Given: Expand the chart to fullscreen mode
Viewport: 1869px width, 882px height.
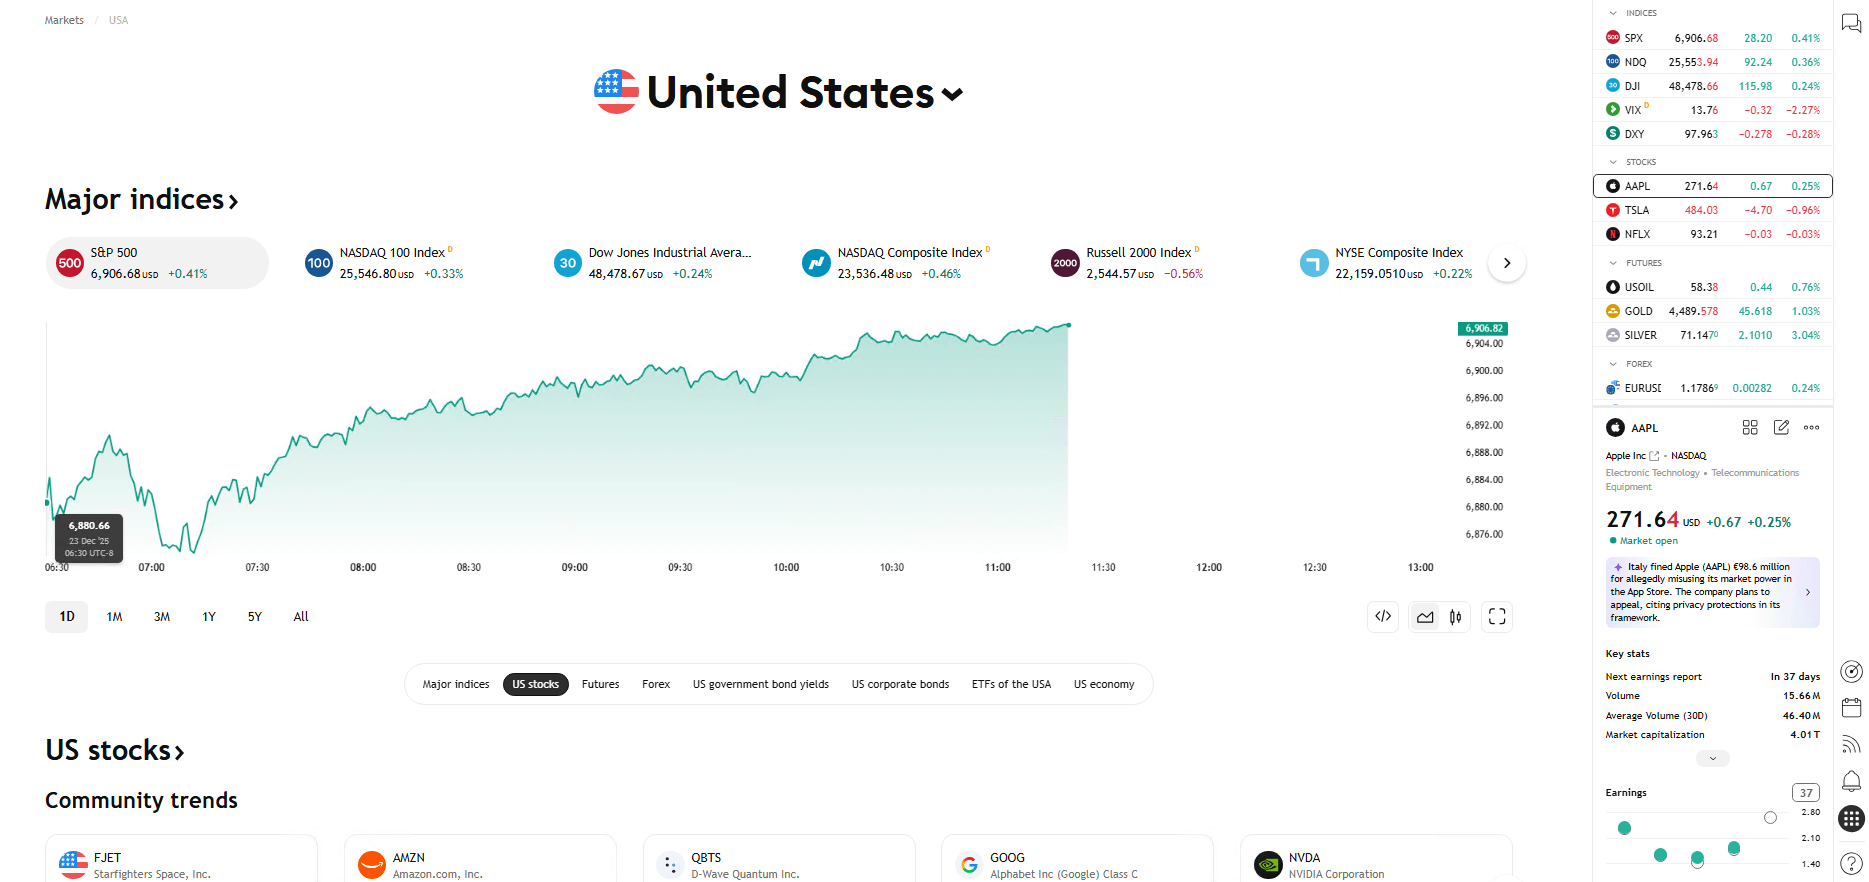Looking at the screenshot, I should coord(1497,617).
